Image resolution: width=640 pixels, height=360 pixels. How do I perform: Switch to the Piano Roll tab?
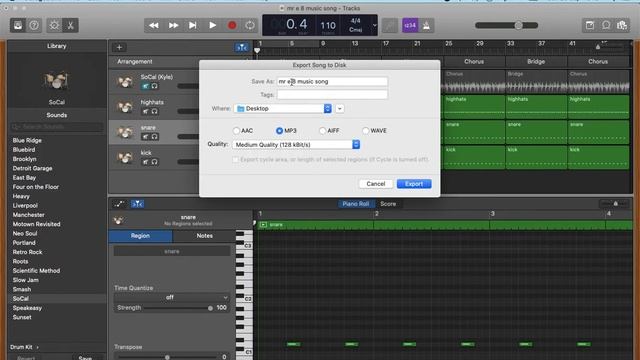(x=356, y=204)
